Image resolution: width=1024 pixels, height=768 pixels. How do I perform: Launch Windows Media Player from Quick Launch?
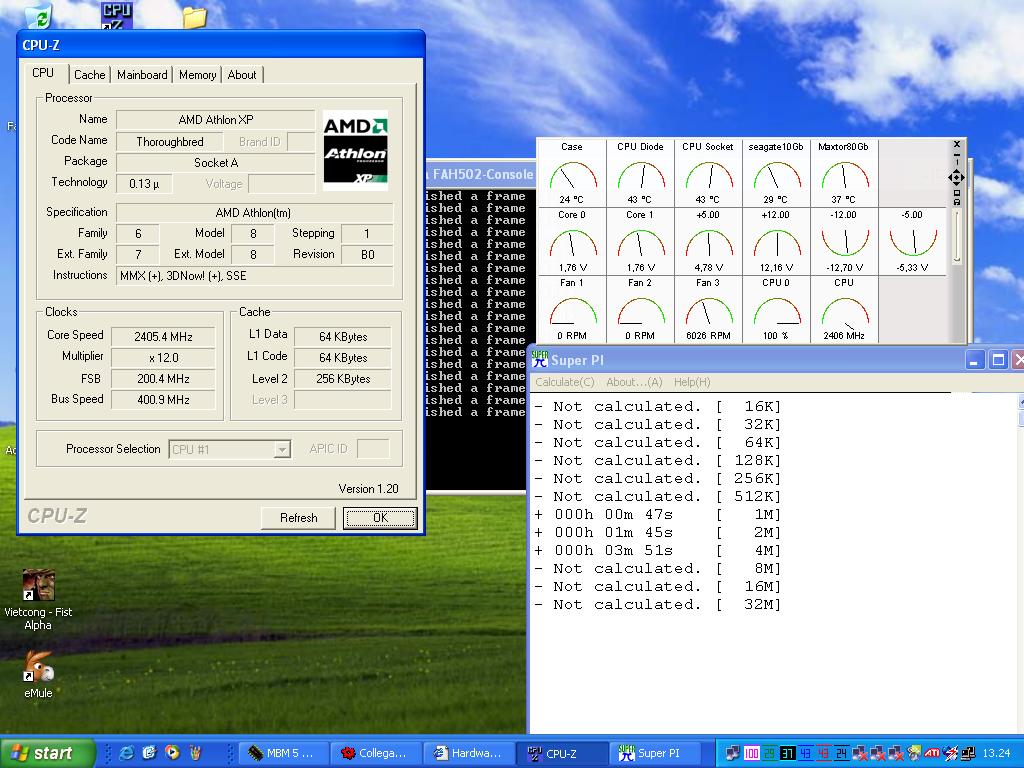172,753
